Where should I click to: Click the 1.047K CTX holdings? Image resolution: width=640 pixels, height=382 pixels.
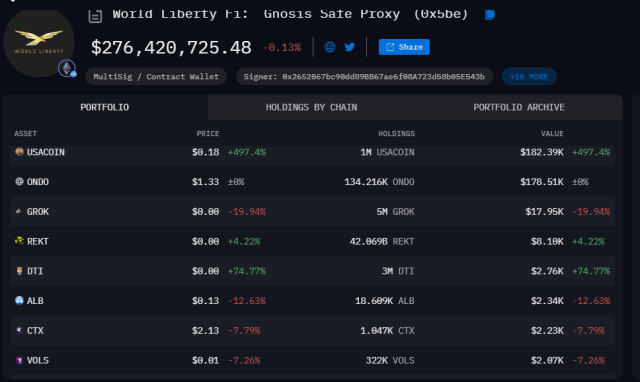click(387, 331)
